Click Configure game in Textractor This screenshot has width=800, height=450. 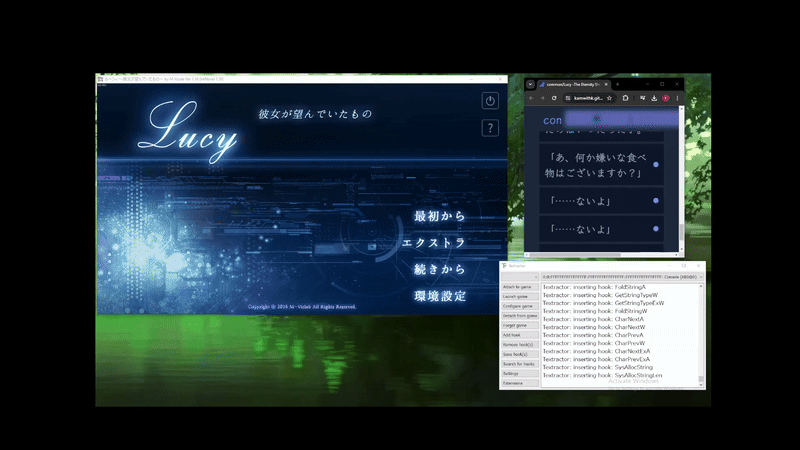click(519, 306)
